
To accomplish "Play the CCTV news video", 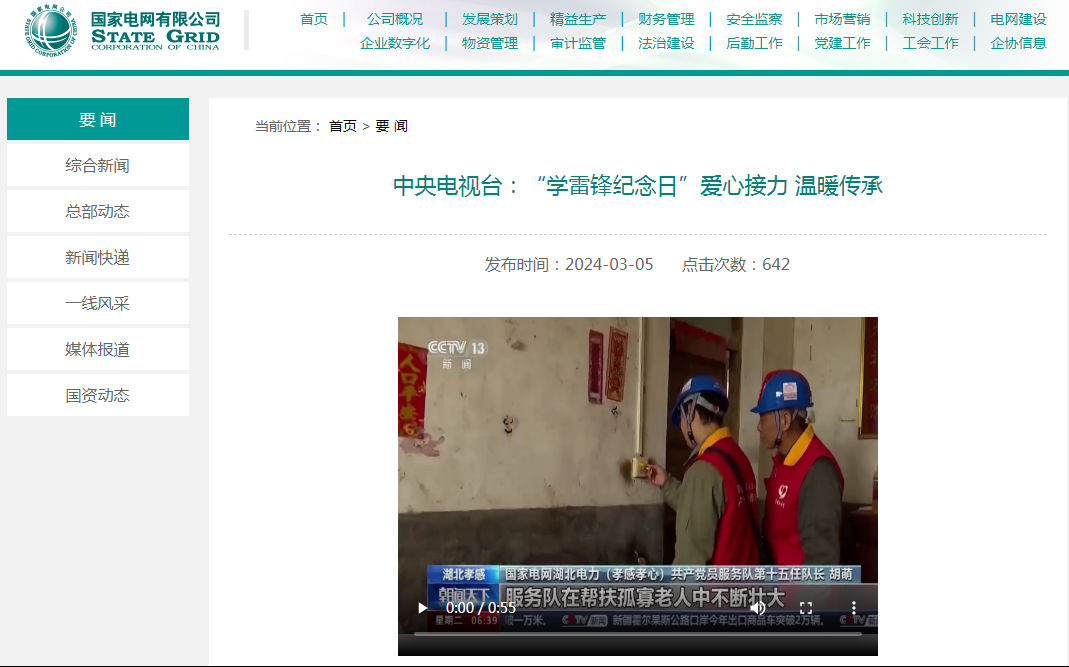I will pos(423,608).
